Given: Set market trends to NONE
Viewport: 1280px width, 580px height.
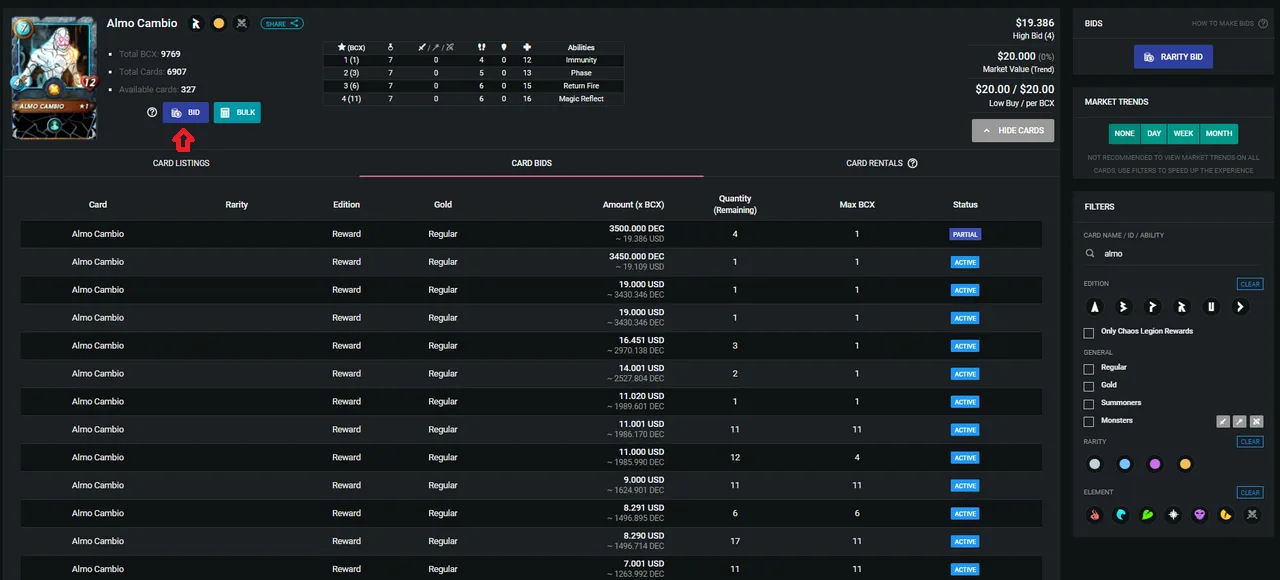Looking at the screenshot, I should [1124, 134].
